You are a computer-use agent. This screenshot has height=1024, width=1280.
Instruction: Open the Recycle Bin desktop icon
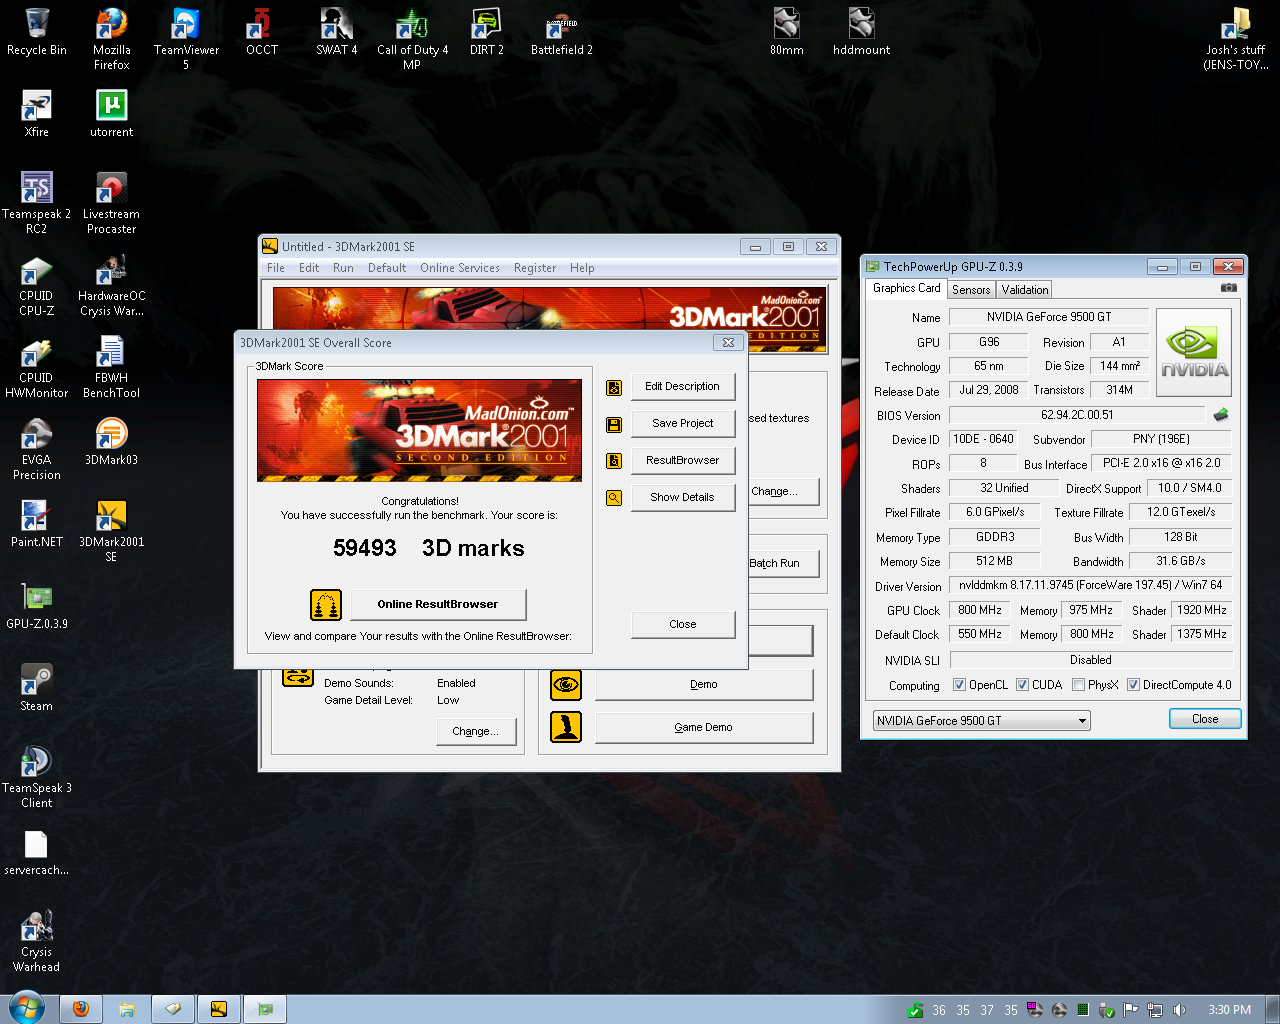point(37,32)
